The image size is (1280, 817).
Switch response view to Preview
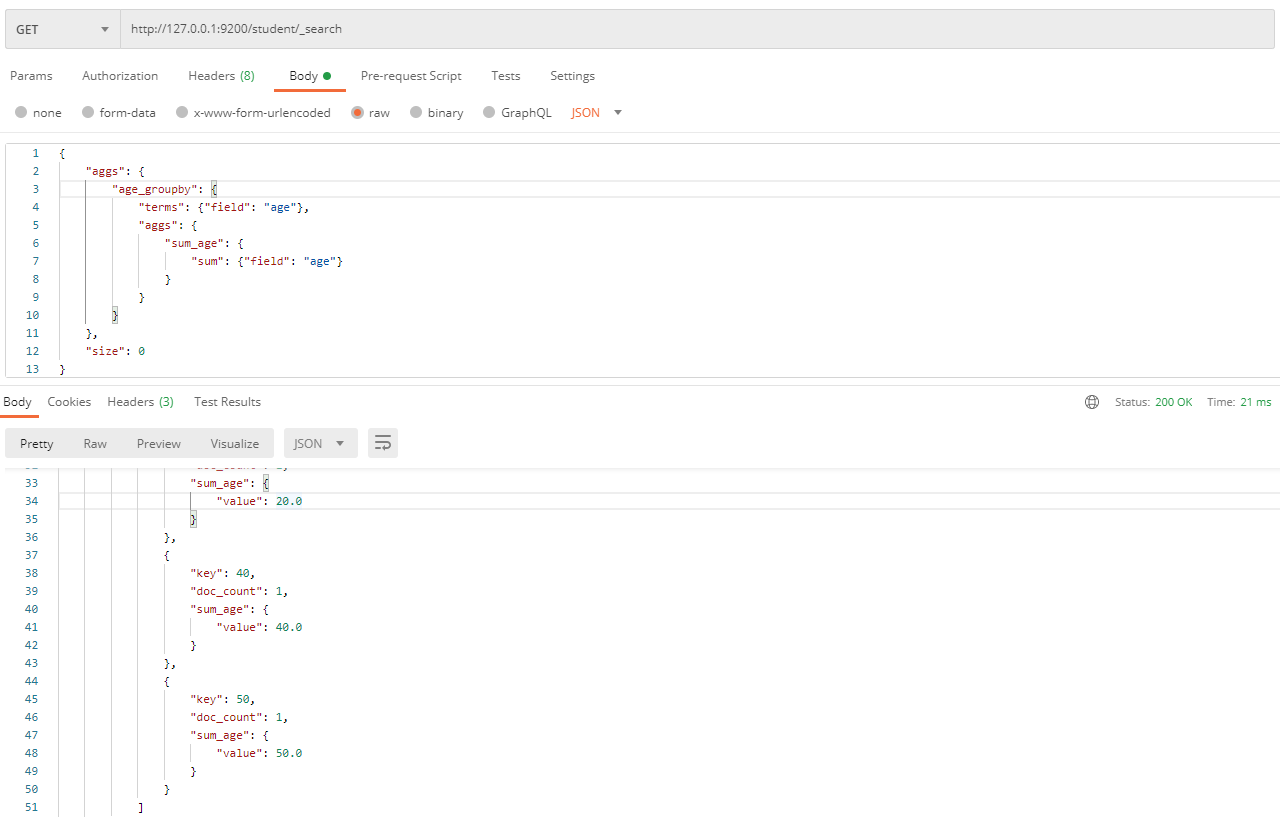(159, 444)
